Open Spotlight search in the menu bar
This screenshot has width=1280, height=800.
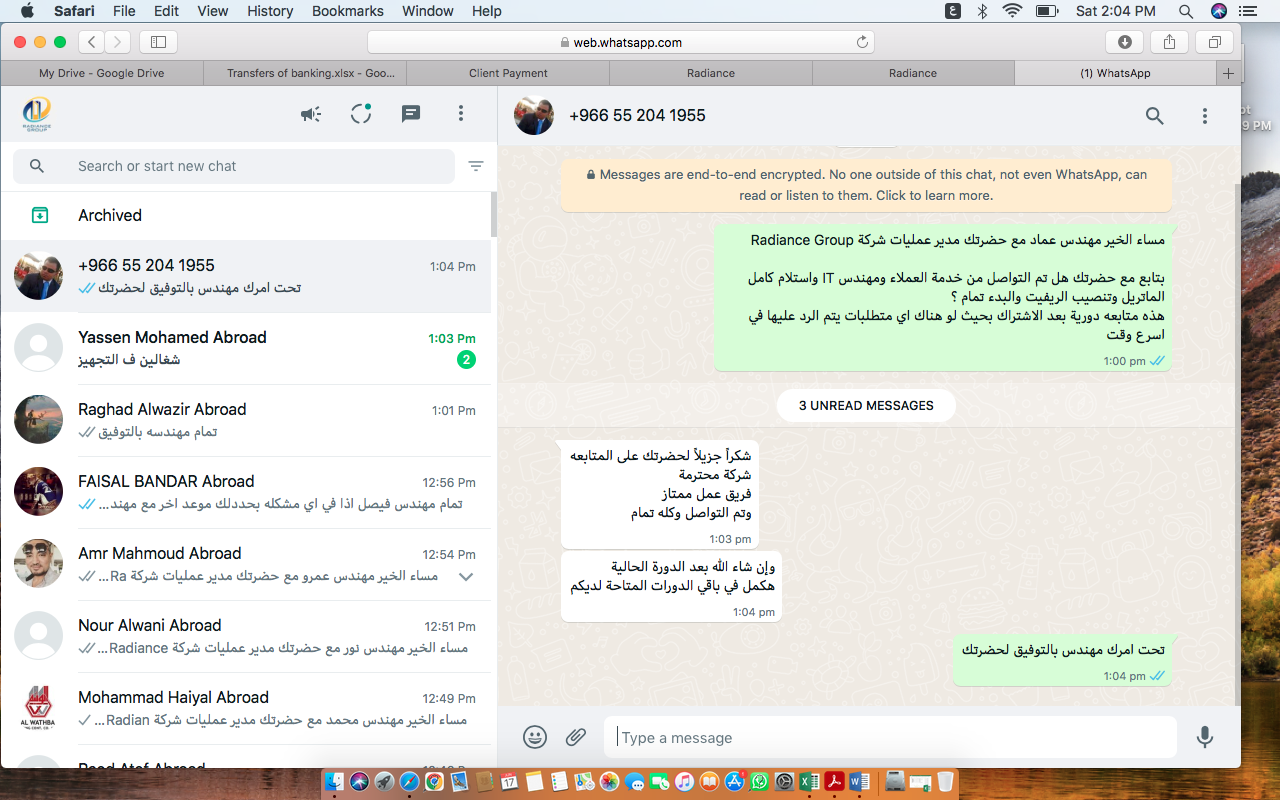pyautogui.click(x=1186, y=11)
